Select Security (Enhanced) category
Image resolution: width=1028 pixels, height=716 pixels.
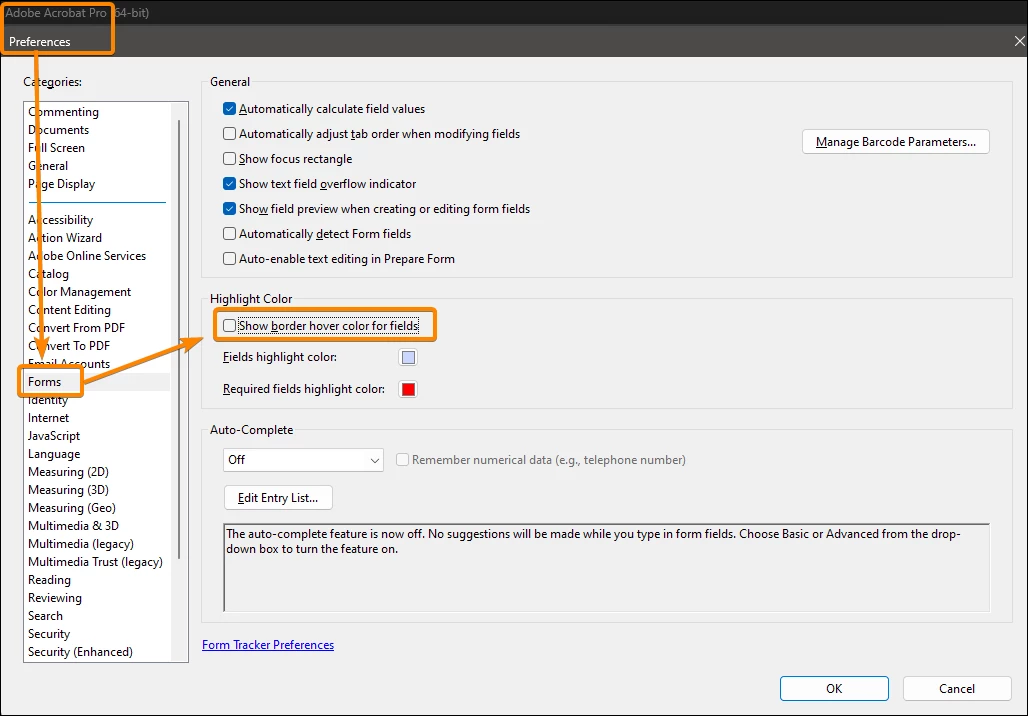(x=80, y=652)
